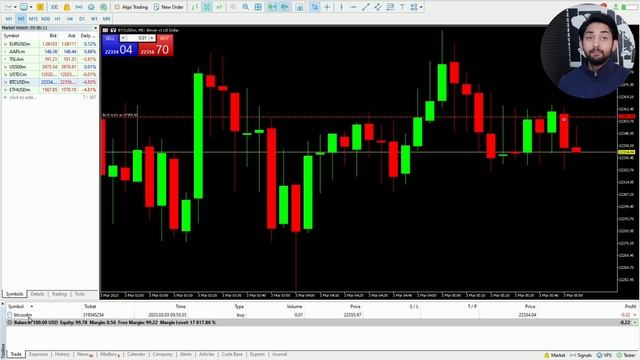Switch chart to bar chart
This screenshot has height=360, width=640.
pos(195,7)
